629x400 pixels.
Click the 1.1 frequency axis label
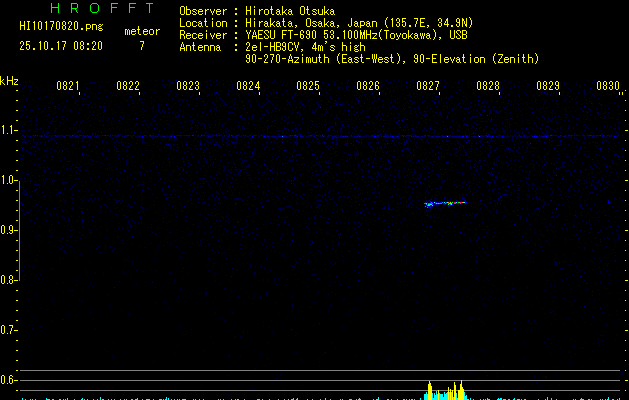9,130
